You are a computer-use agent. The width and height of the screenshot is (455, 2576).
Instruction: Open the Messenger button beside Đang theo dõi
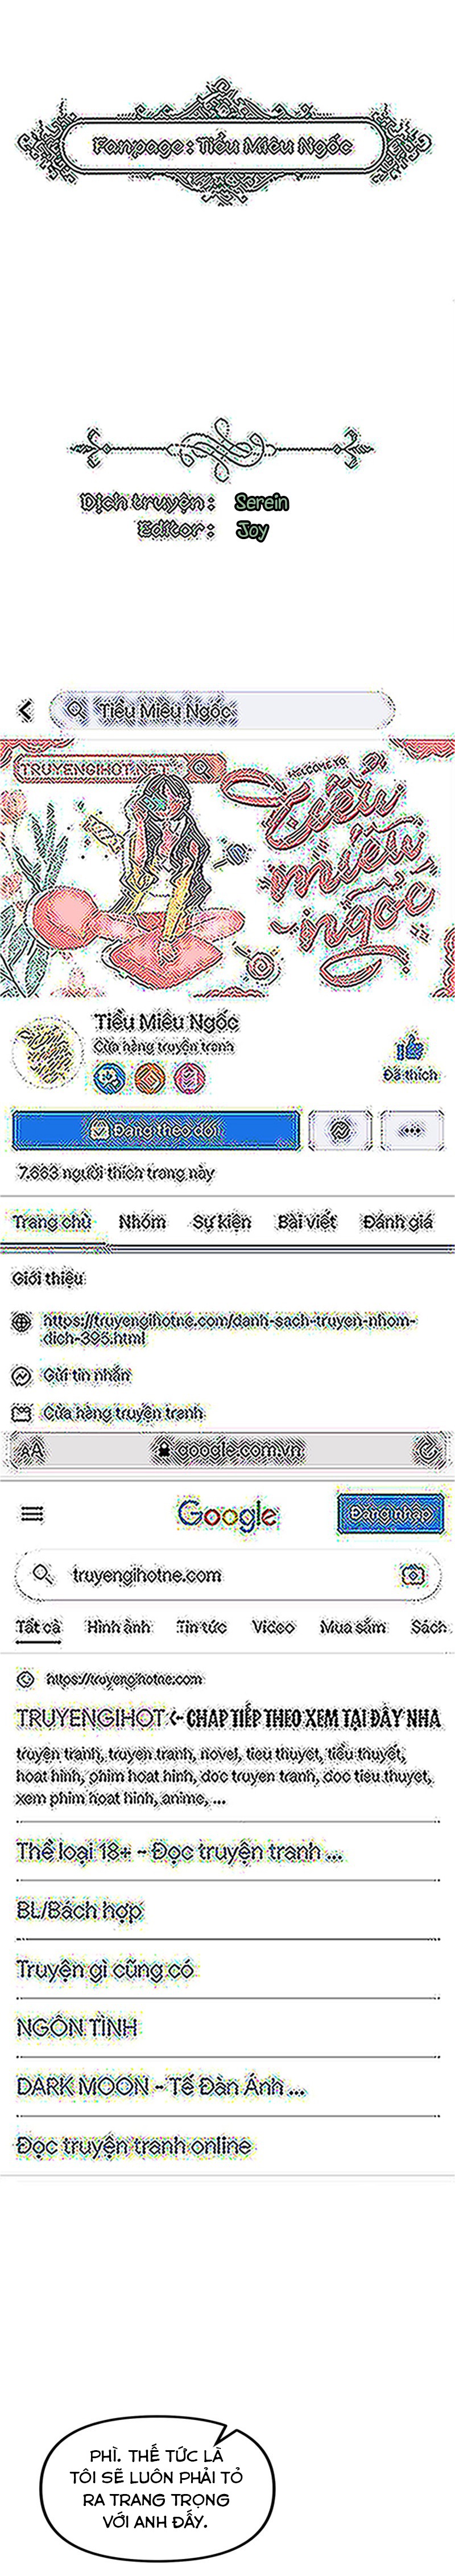340,1130
